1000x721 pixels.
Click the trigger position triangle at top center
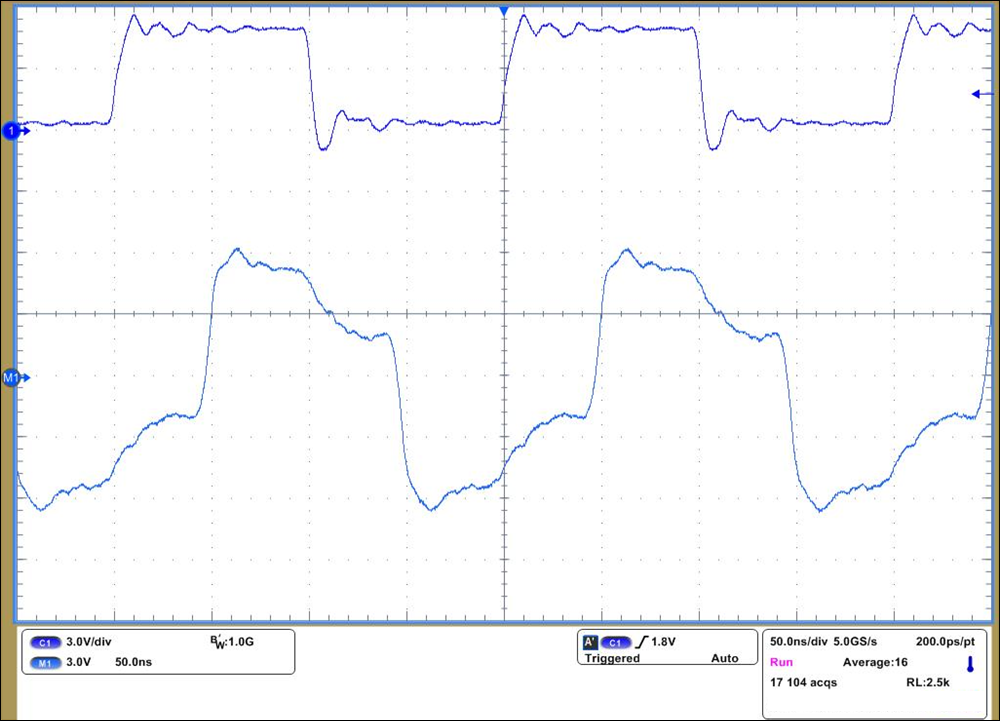pyautogui.click(x=503, y=10)
